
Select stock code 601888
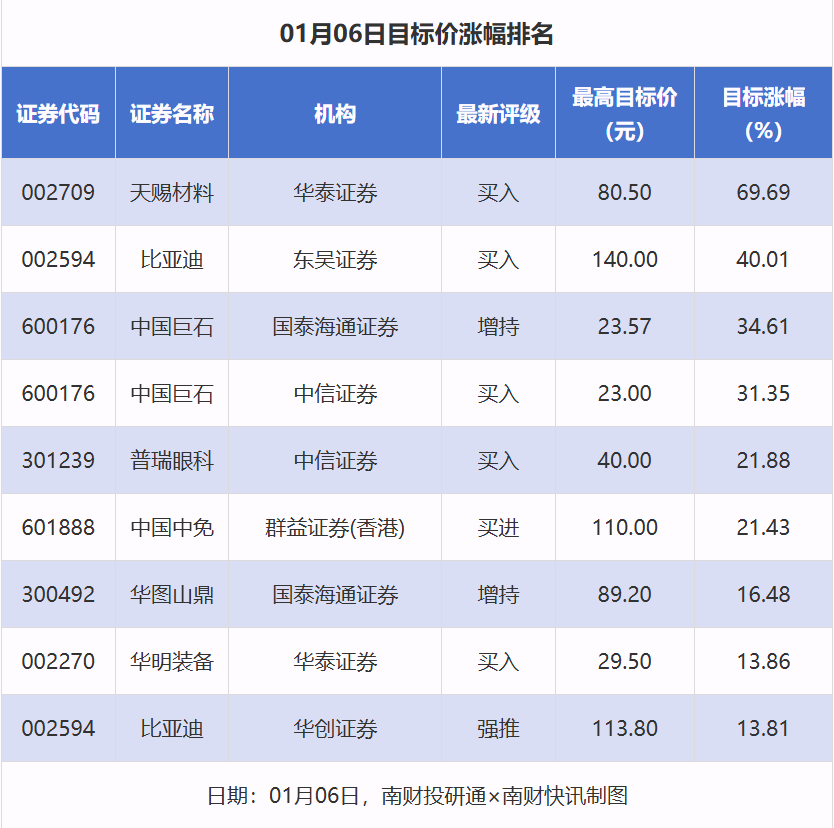pyautogui.click(x=58, y=528)
